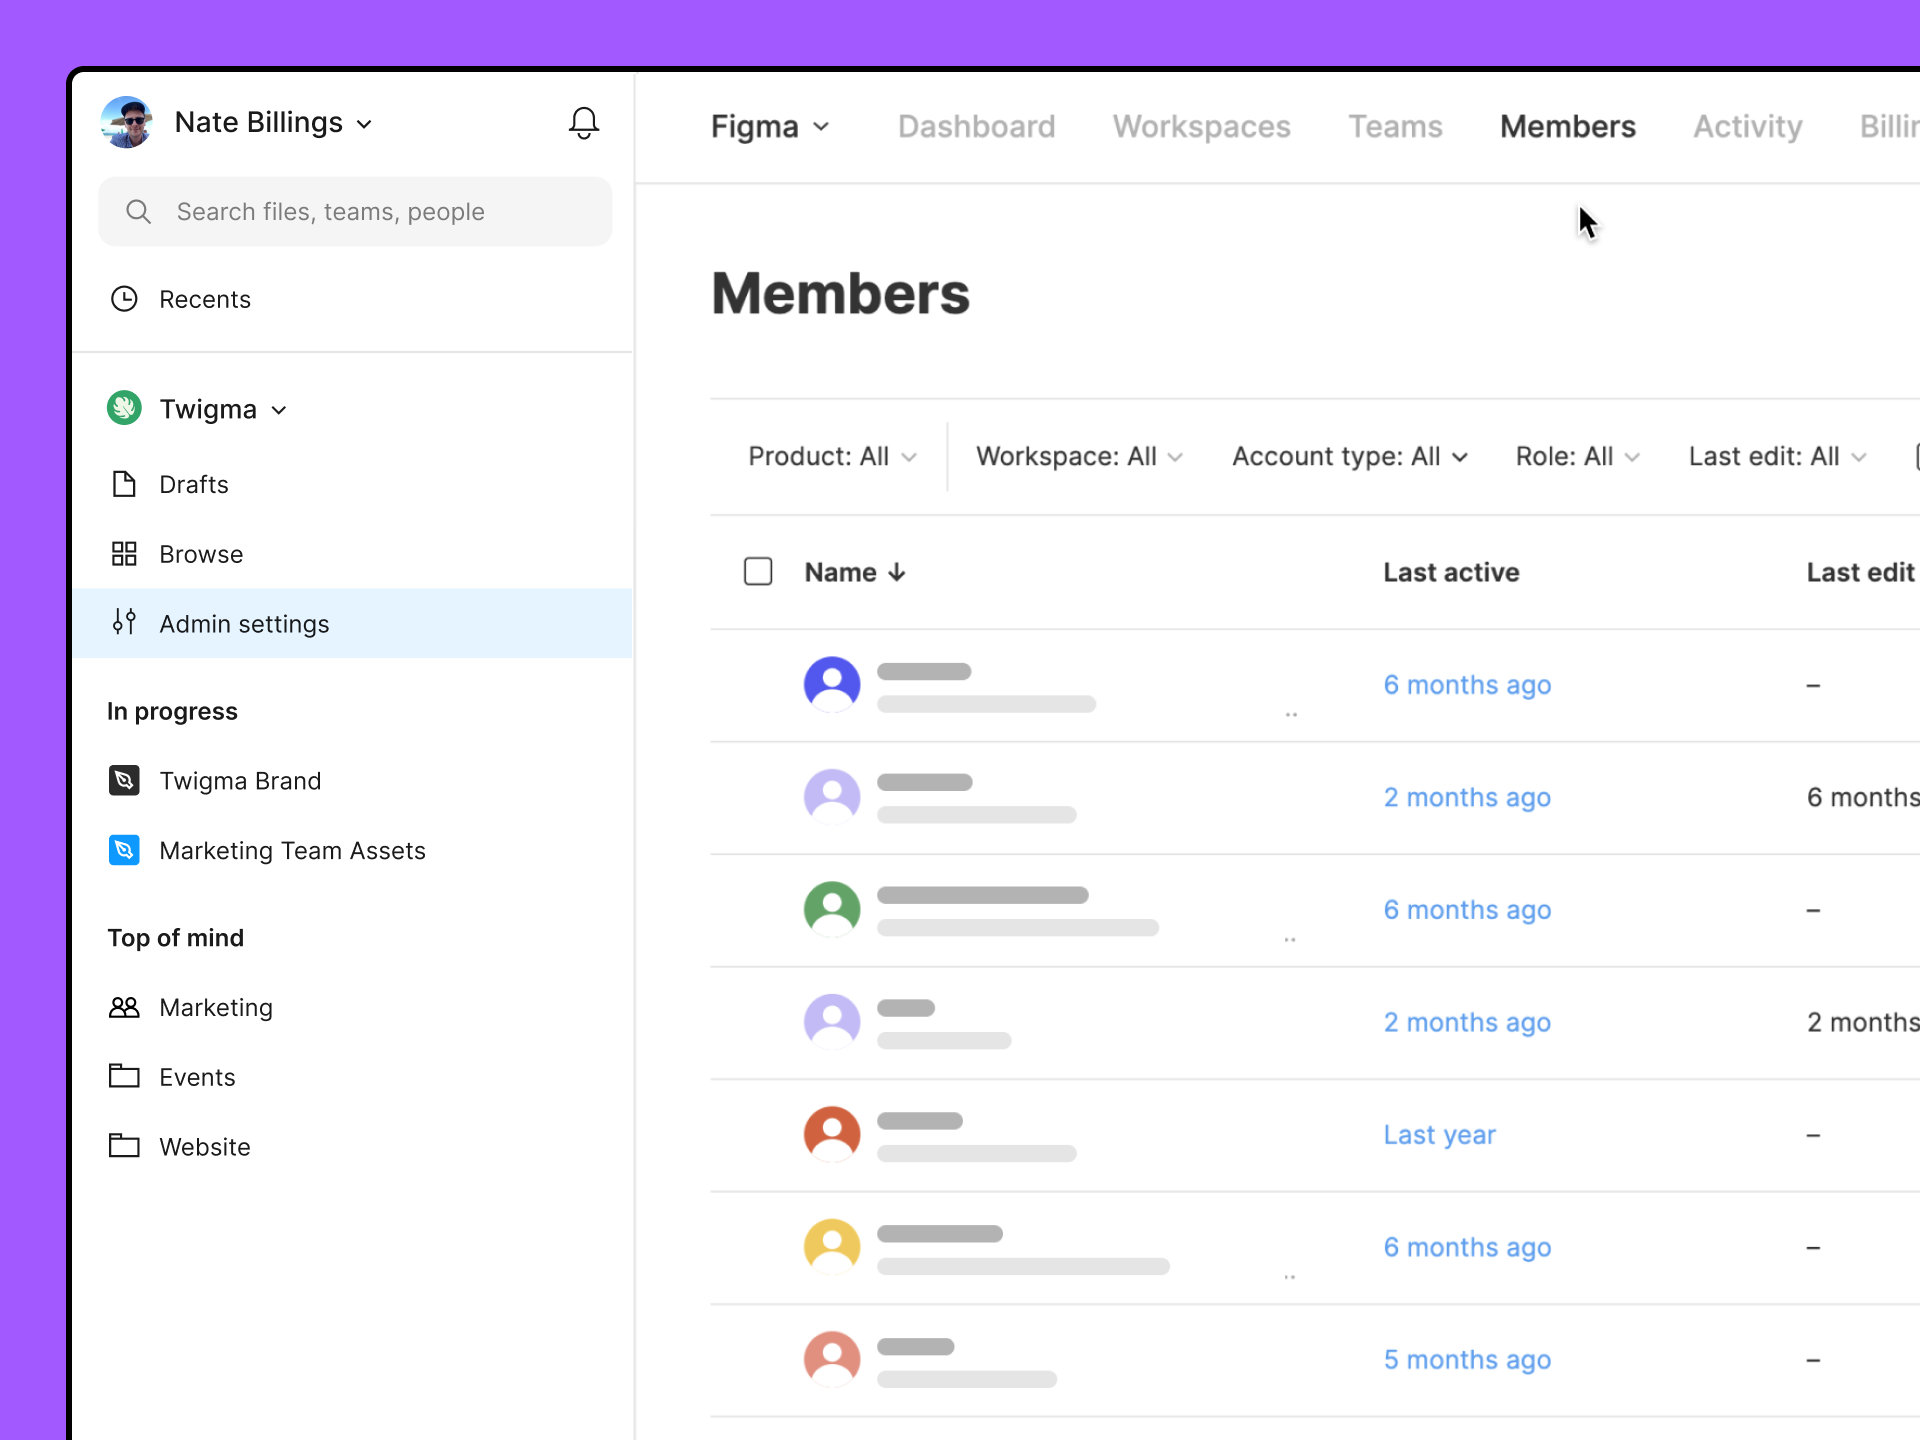Open Drafts via the document icon

click(x=124, y=484)
